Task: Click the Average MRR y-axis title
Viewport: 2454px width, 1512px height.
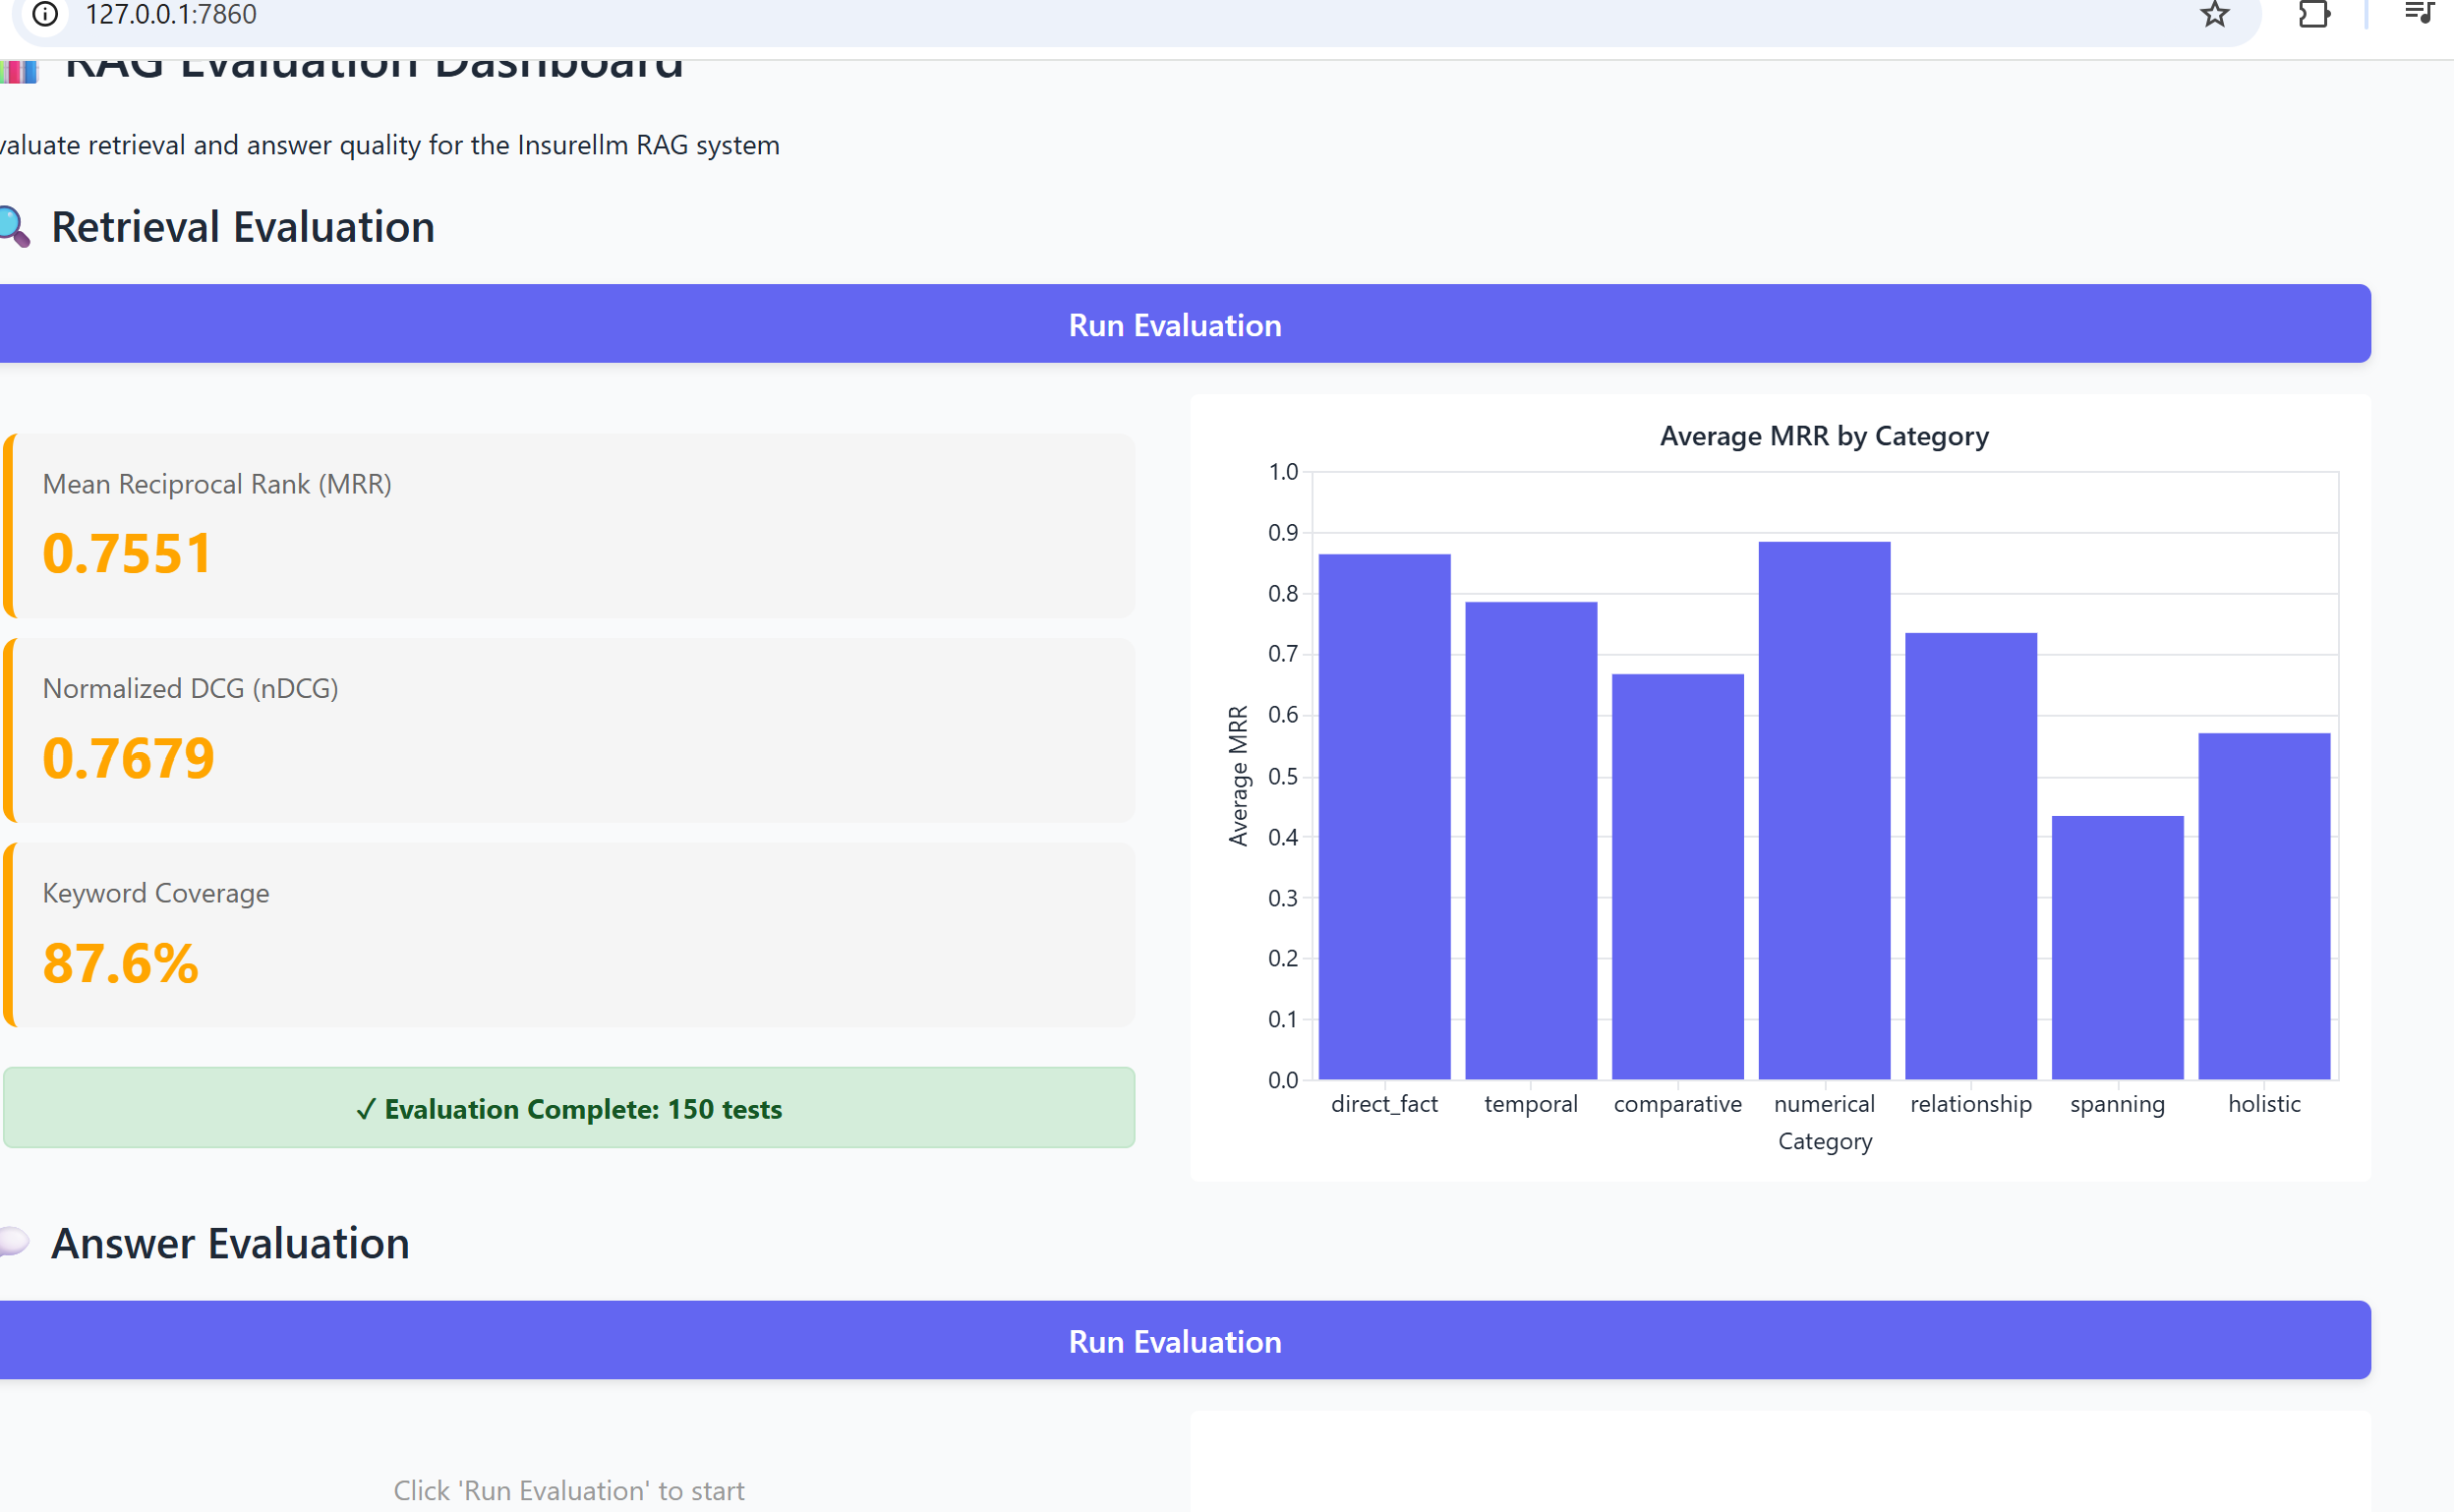Action: pos(1238,776)
